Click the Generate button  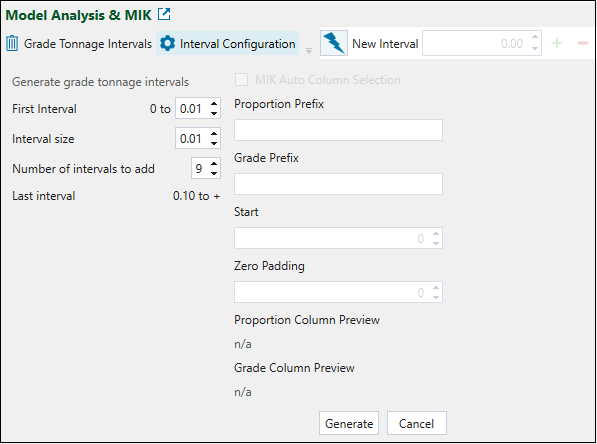349,423
